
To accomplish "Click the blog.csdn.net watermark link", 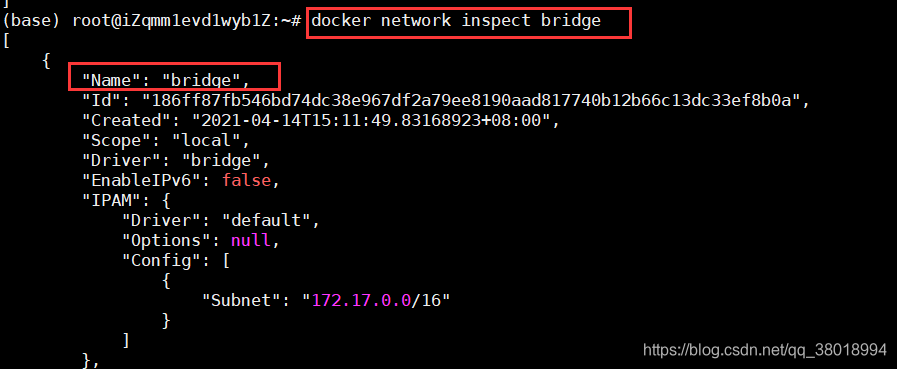I will point(765,350).
